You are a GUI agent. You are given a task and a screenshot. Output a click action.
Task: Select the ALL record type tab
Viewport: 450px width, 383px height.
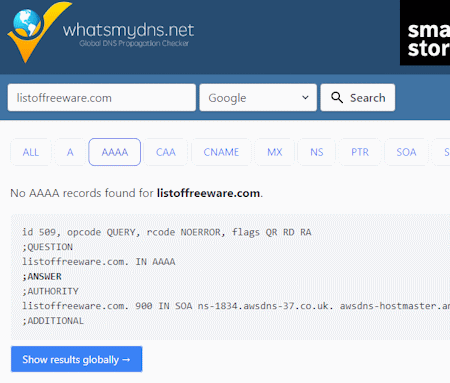click(x=31, y=152)
